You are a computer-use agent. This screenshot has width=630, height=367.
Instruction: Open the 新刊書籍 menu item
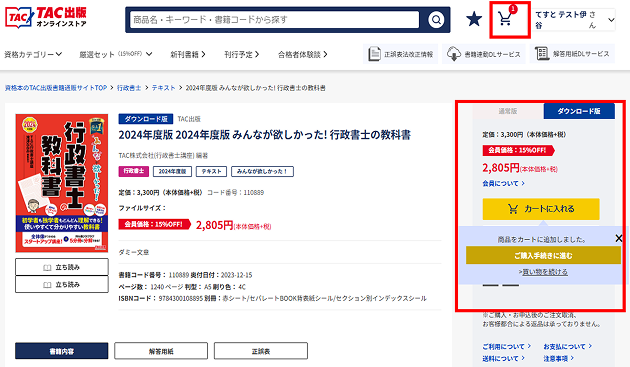pyautogui.click(x=188, y=54)
